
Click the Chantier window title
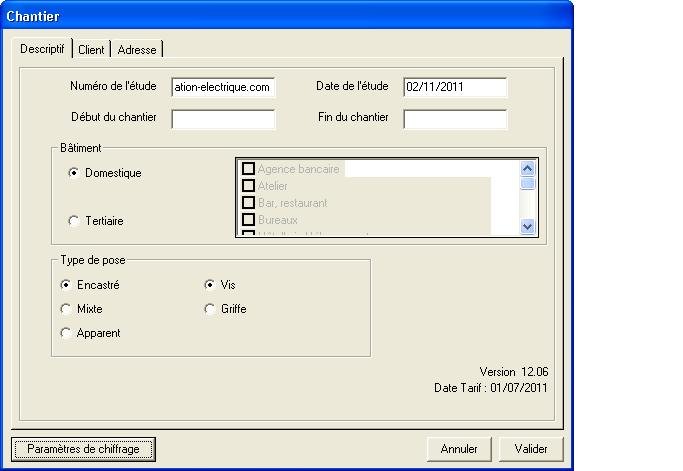tap(33, 16)
